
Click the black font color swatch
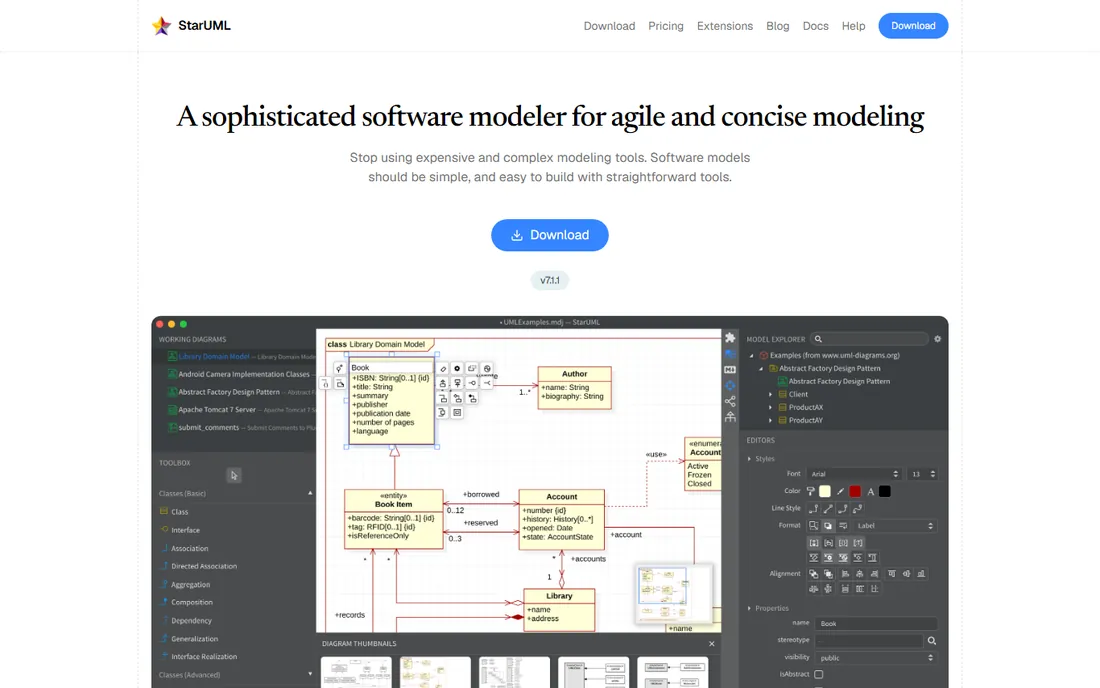click(x=885, y=492)
